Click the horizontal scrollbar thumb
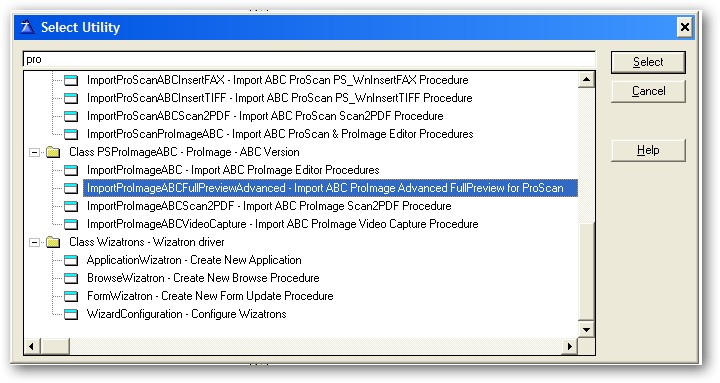The width and height of the screenshot is (720, 383). pyautogui.click(x=55, y=347)
